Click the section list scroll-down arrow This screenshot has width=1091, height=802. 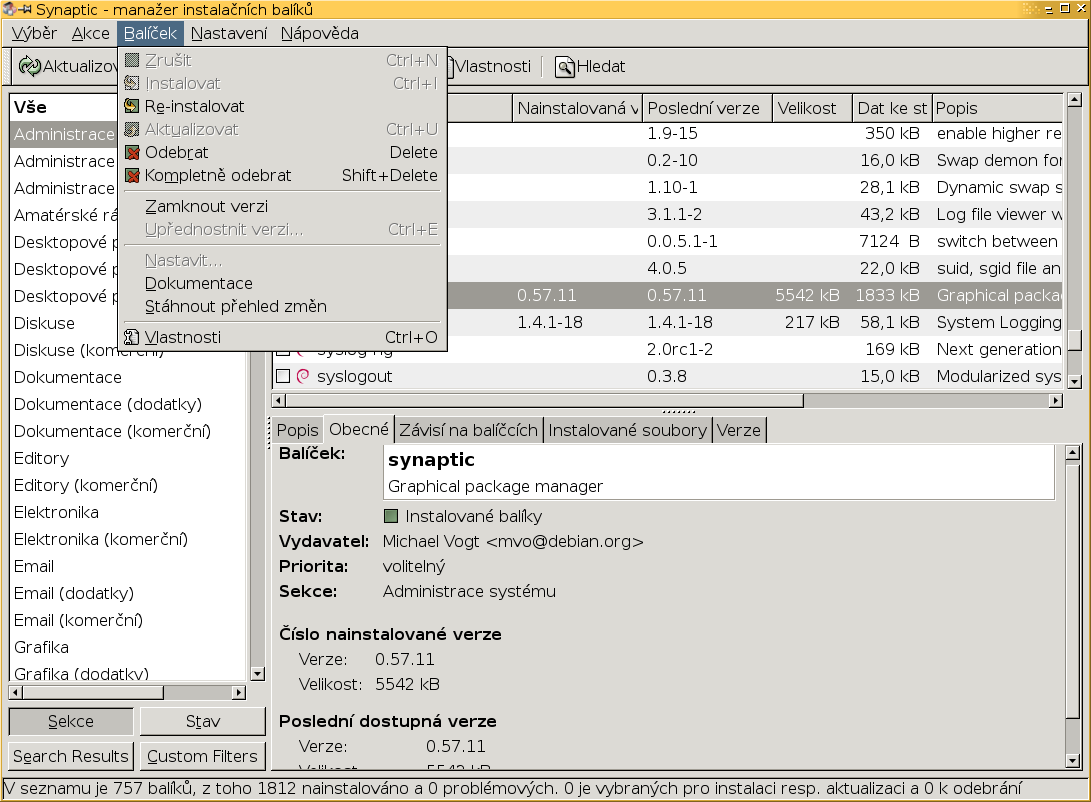[x=257, y=673]
